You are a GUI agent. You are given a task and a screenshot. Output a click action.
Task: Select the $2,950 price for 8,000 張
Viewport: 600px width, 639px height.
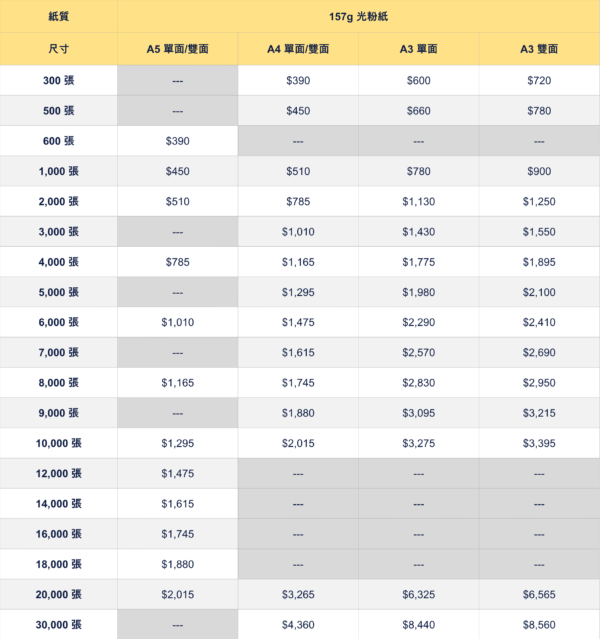pyautogui.click(x=539, y=383)
